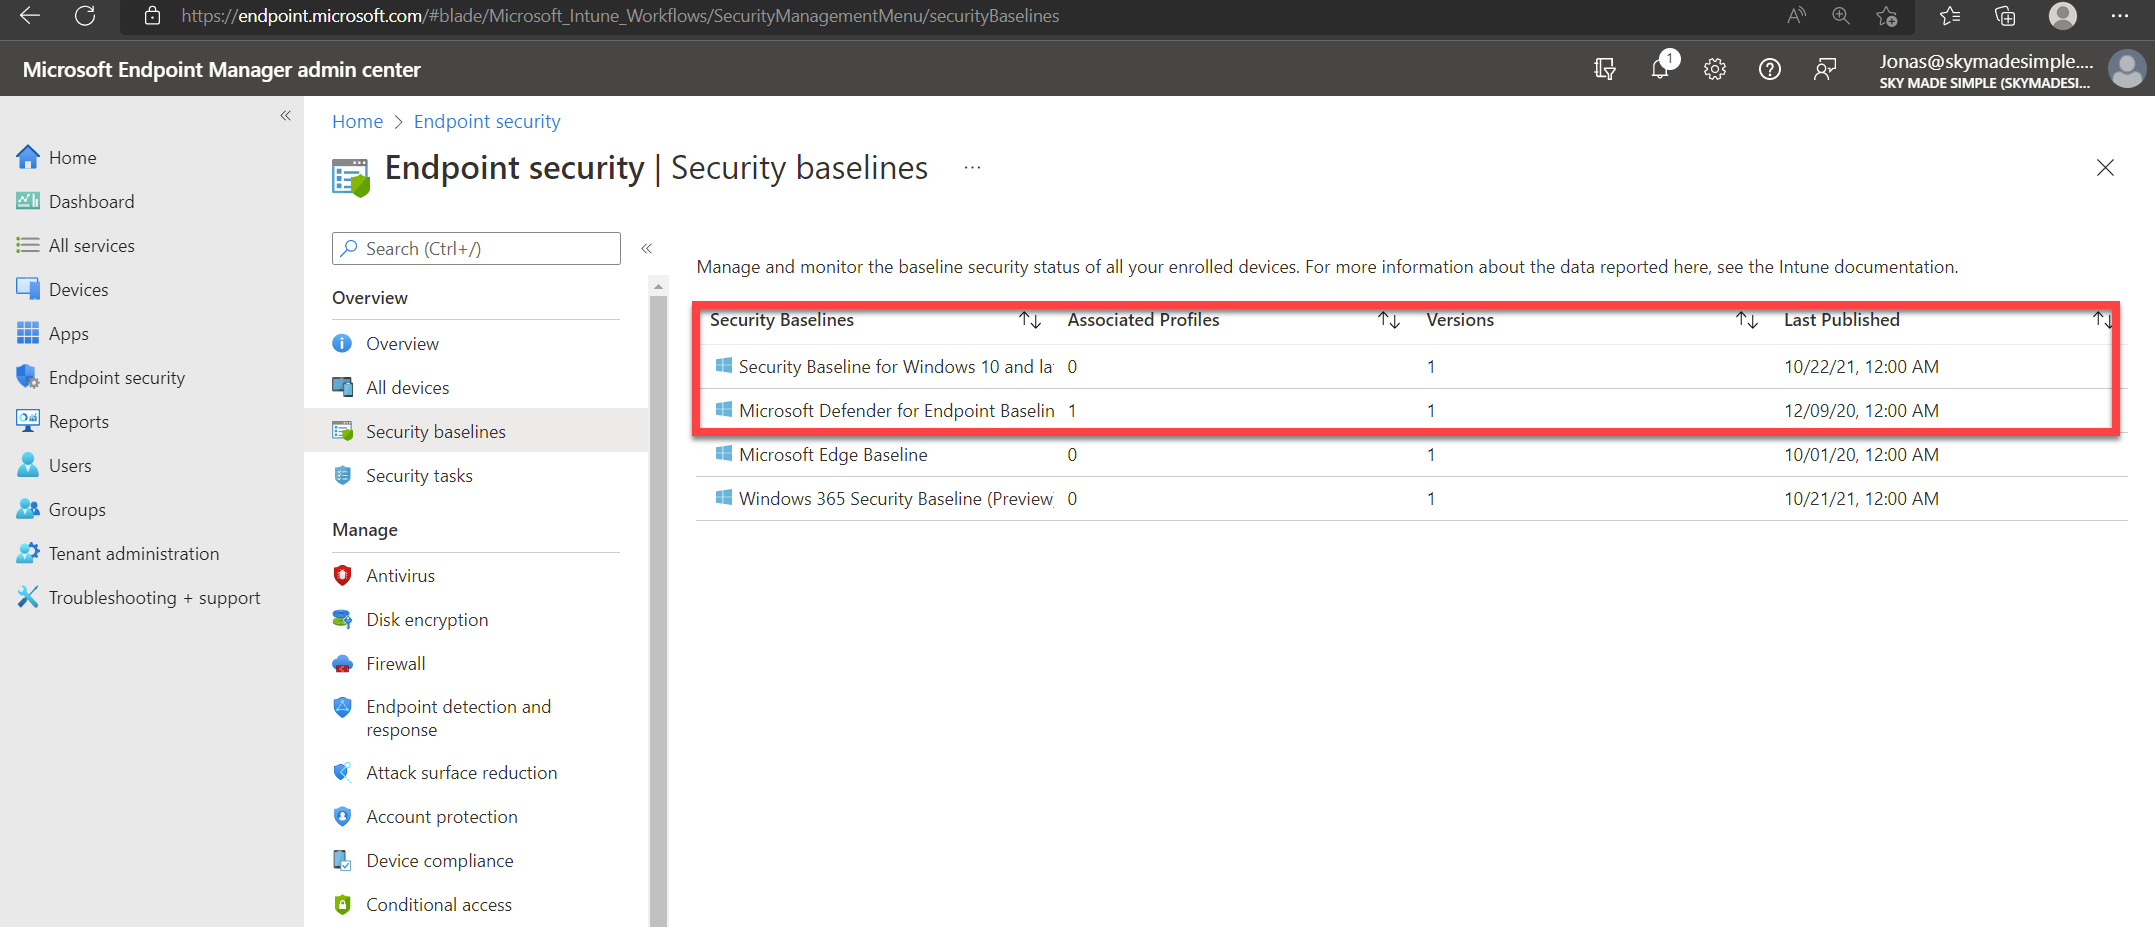The width and height of the screenshot is (2155, 927).
Task: Toggle sort on Associated Profiles column
Action: click(1389, 319)
